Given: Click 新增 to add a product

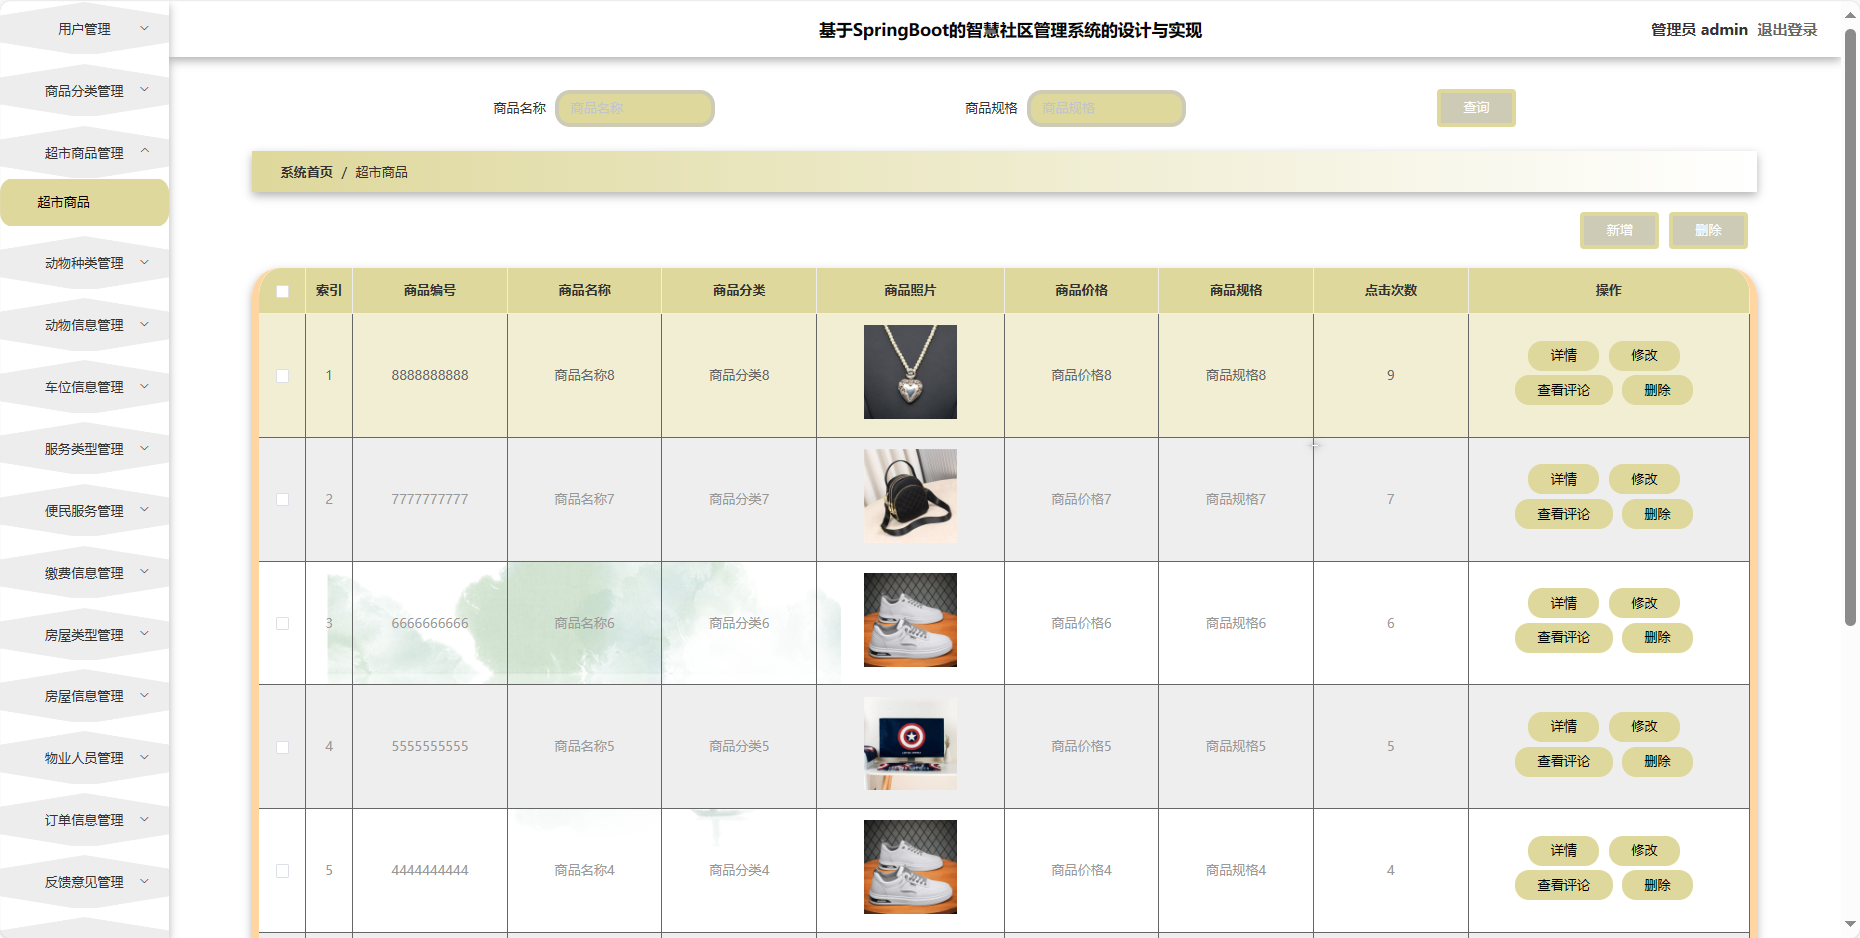Looking at the screenshot, I should 1619,230.
